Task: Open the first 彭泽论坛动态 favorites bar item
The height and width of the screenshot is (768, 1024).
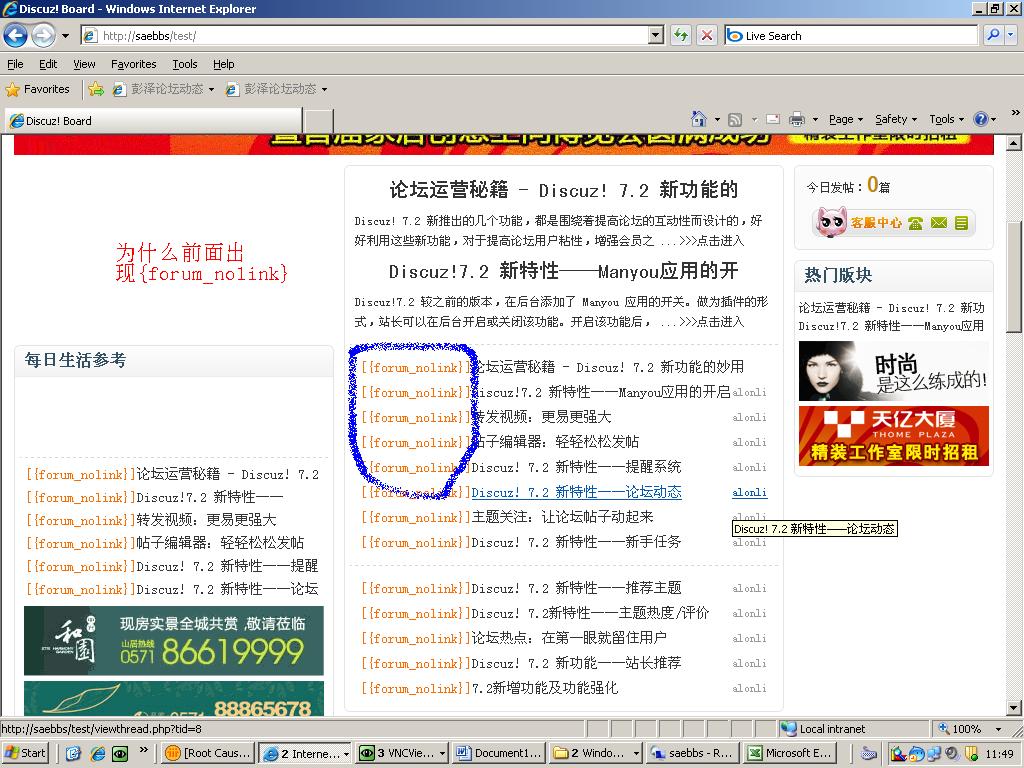Action: pyautogui.click(x=163, y=89)
